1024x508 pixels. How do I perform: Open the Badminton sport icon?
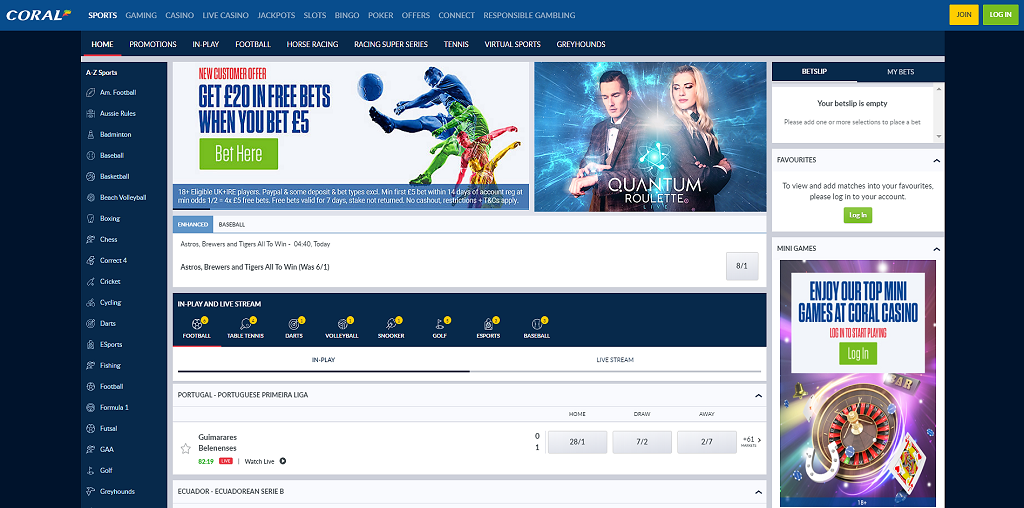pos(91,135)
